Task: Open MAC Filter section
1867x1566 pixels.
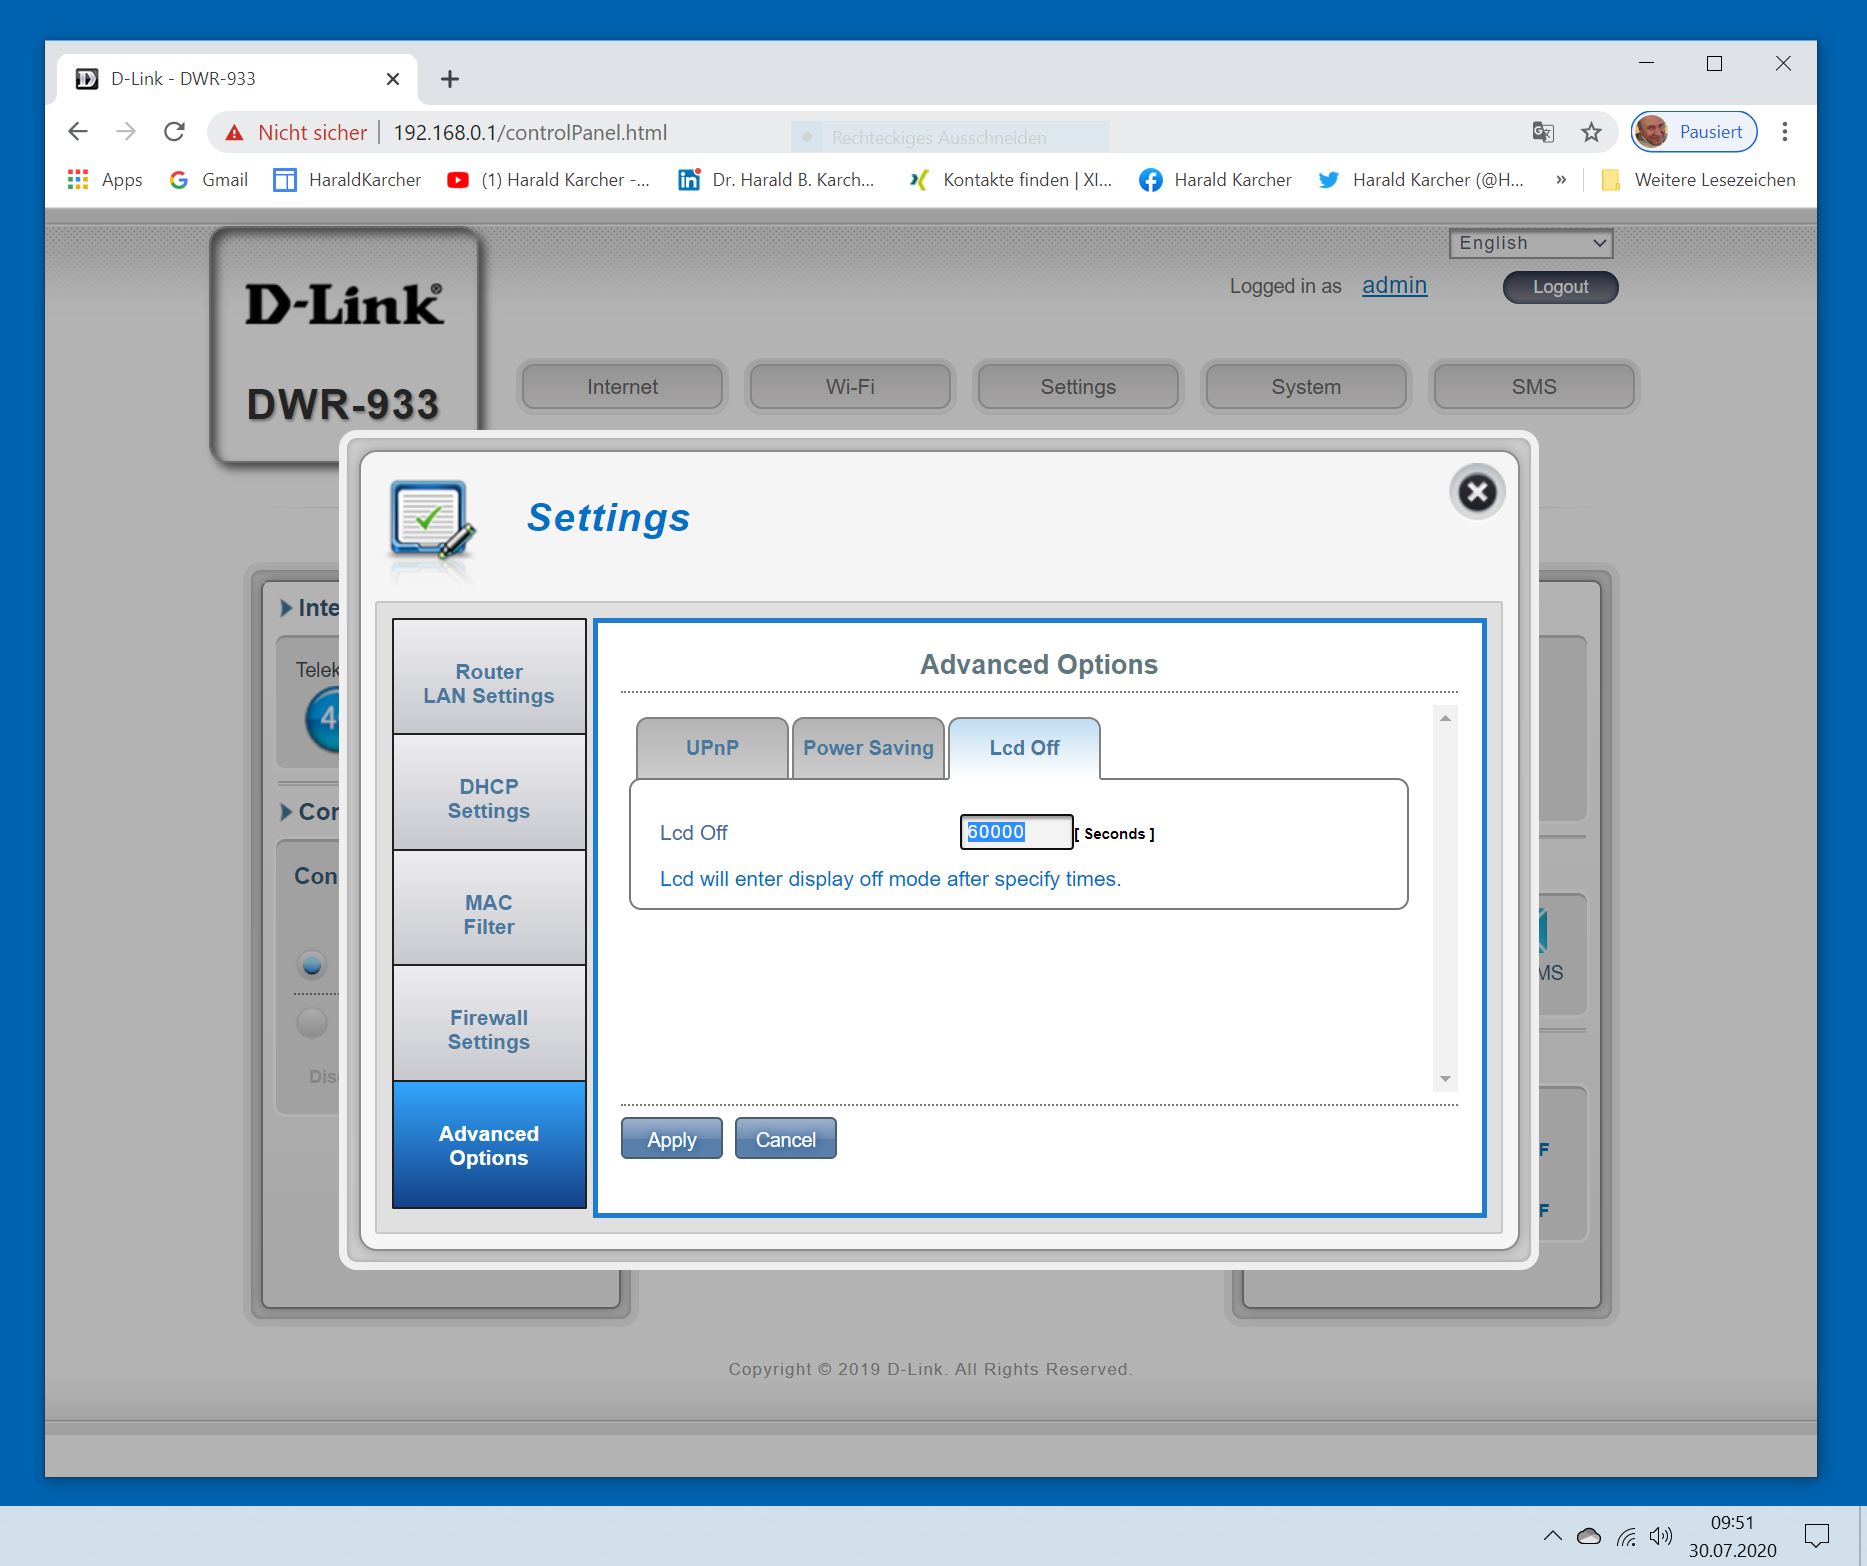Action: coord(489,908)
